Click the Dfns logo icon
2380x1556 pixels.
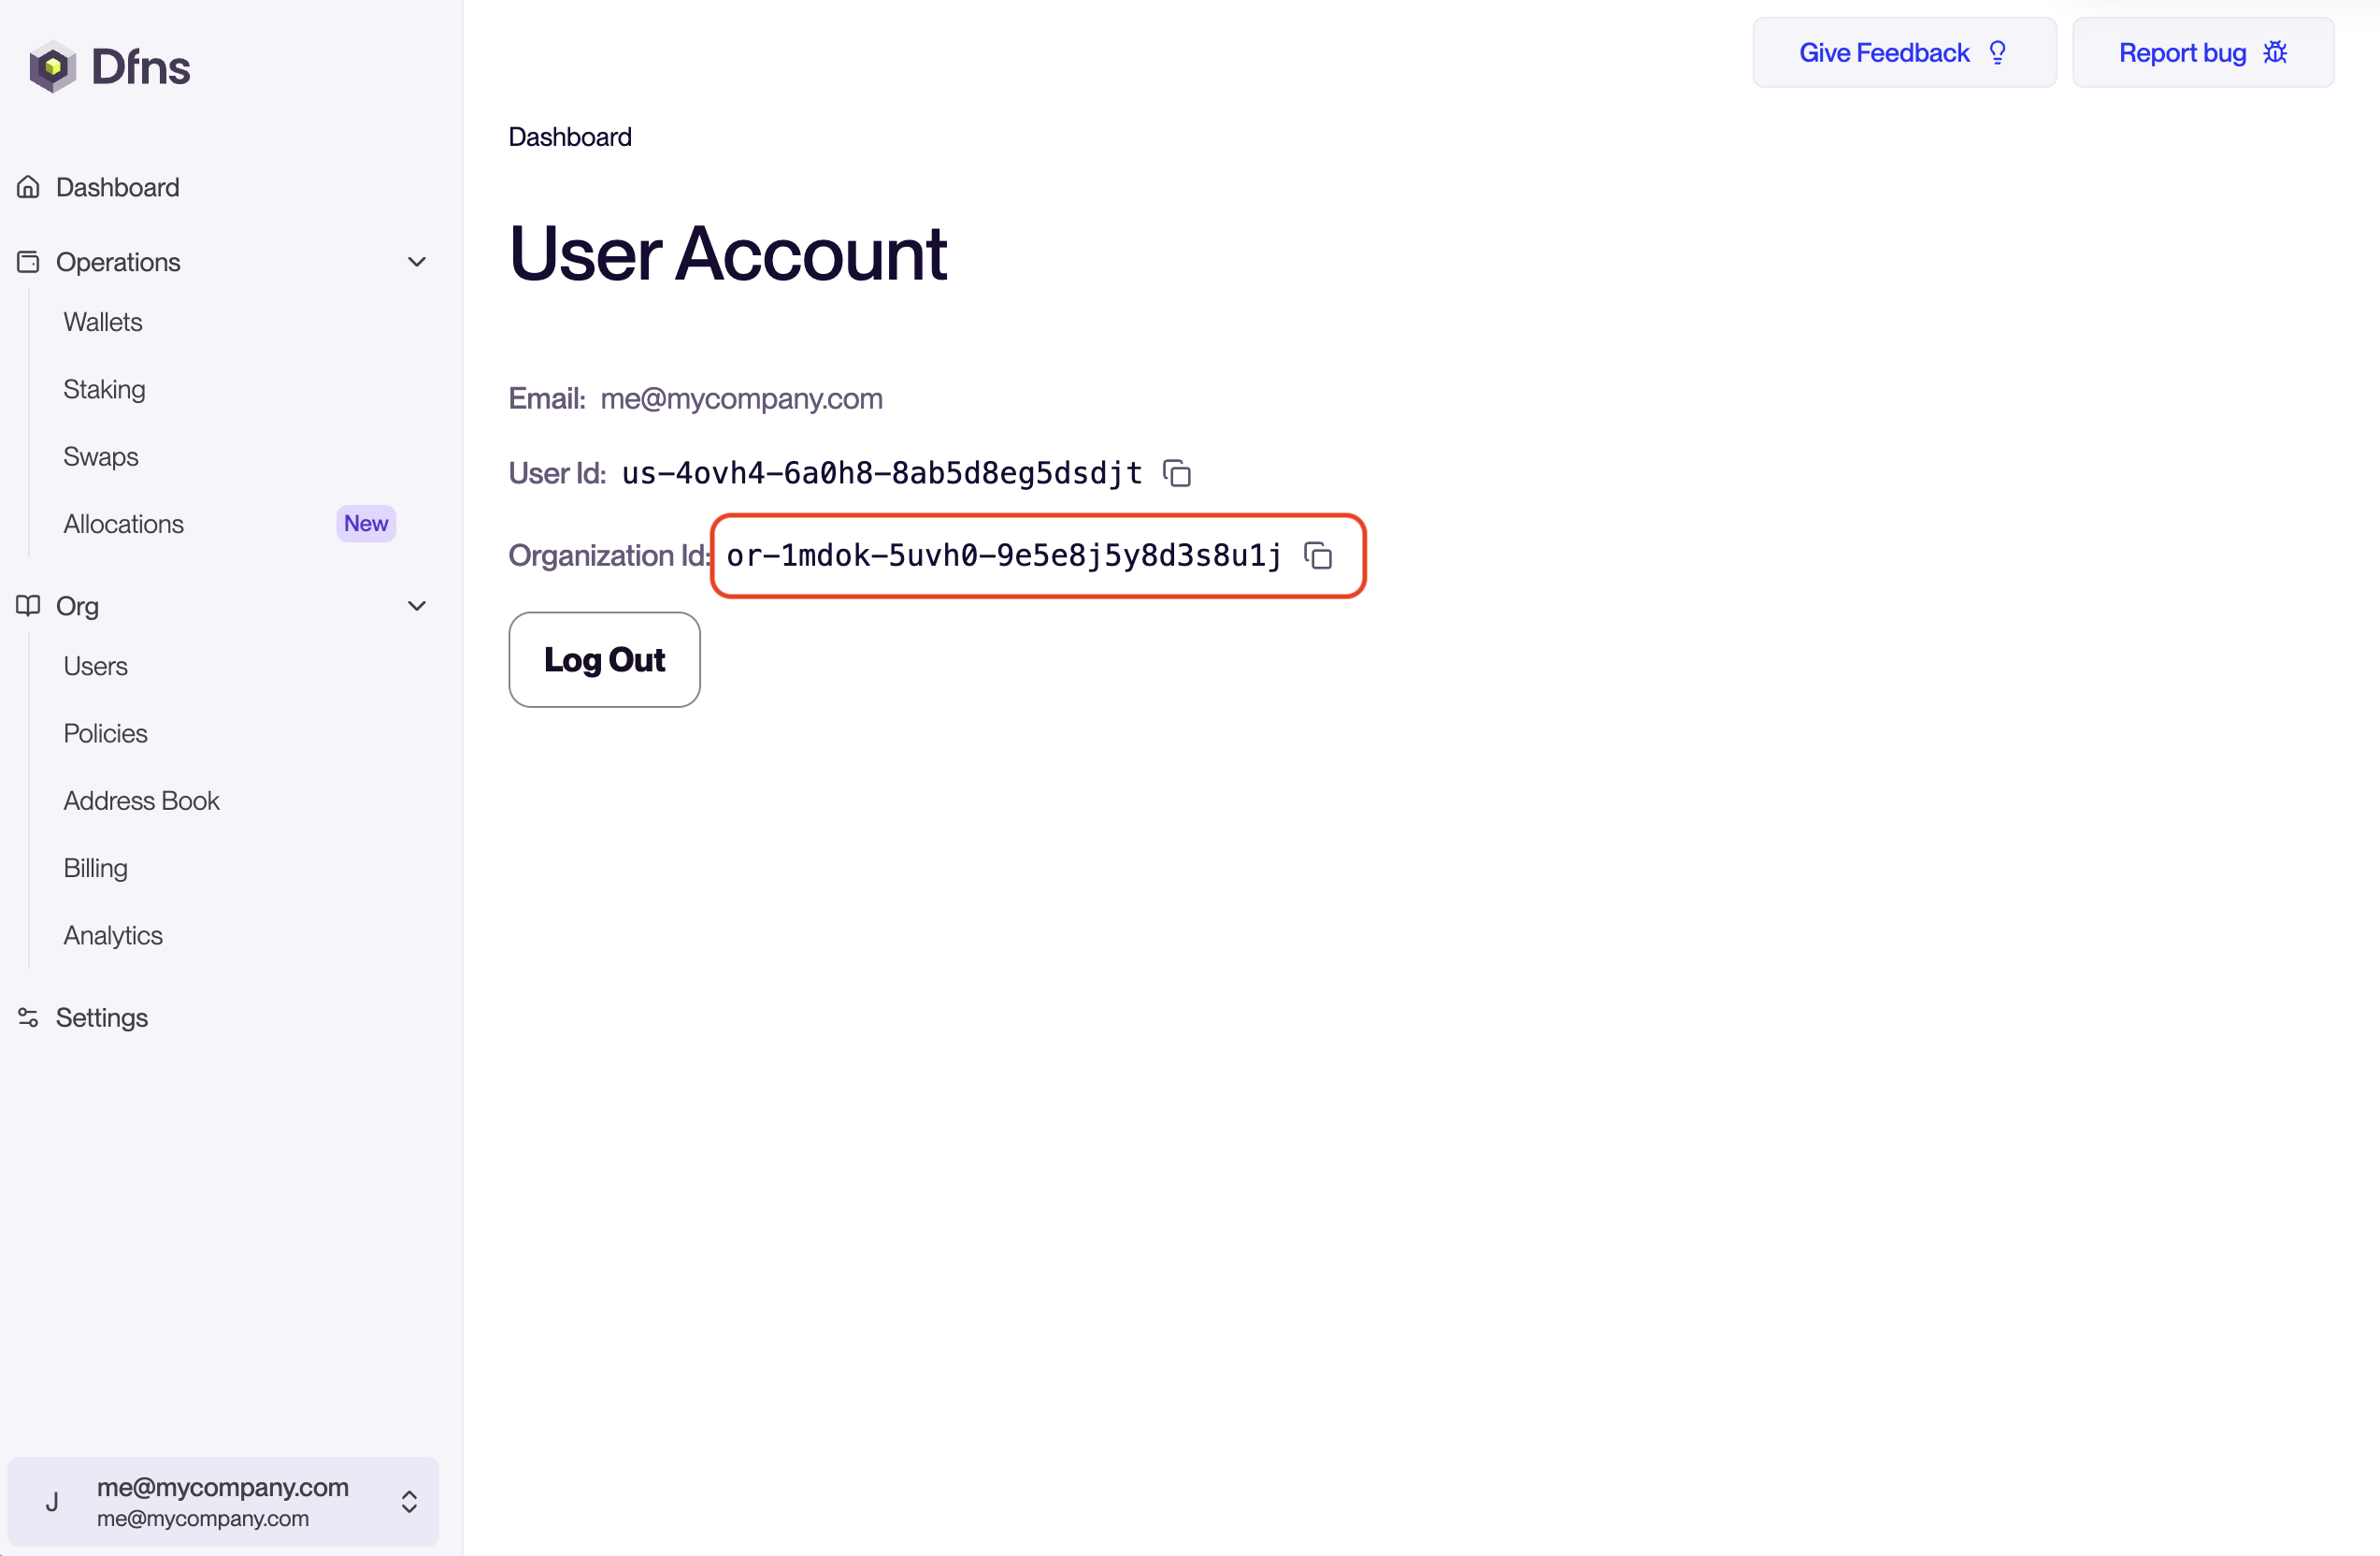(x=52, y=67)
